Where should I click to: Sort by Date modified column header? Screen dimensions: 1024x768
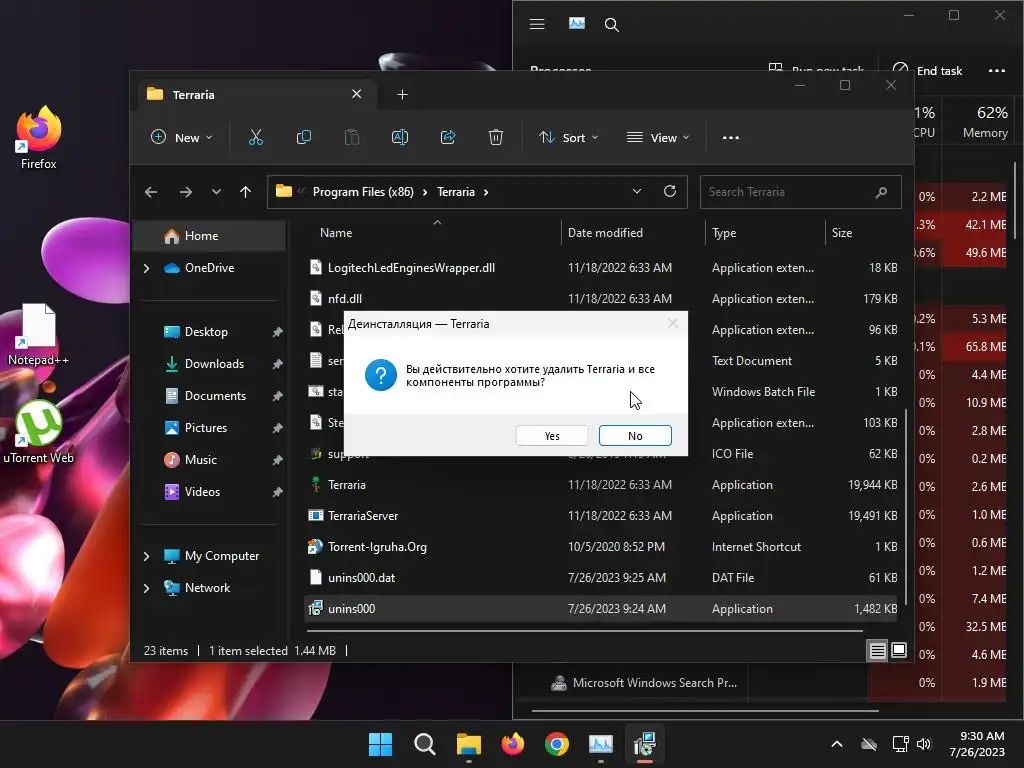(x=605, y=232)
